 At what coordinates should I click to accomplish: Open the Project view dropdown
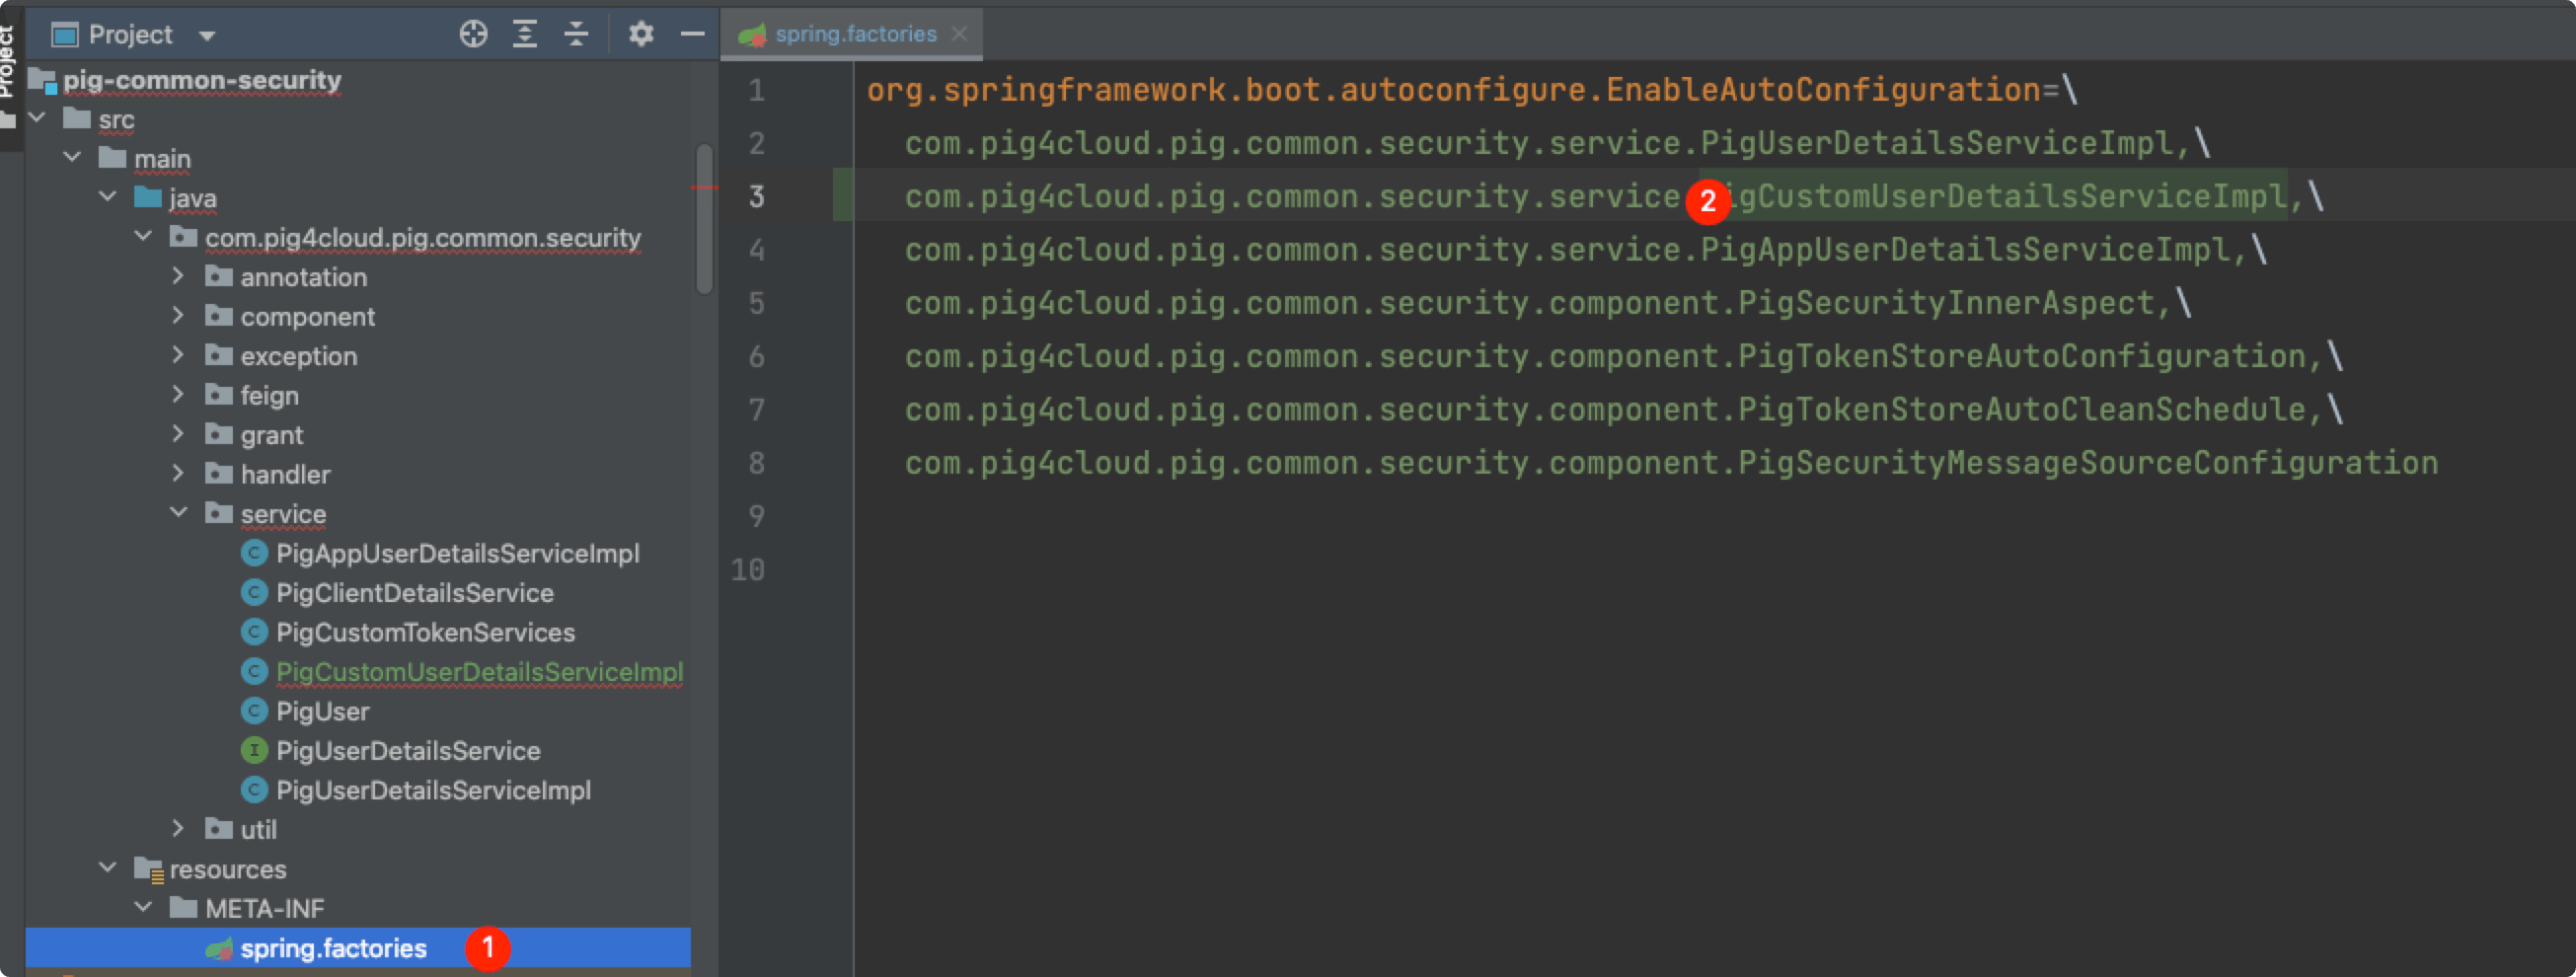point(207,36)
